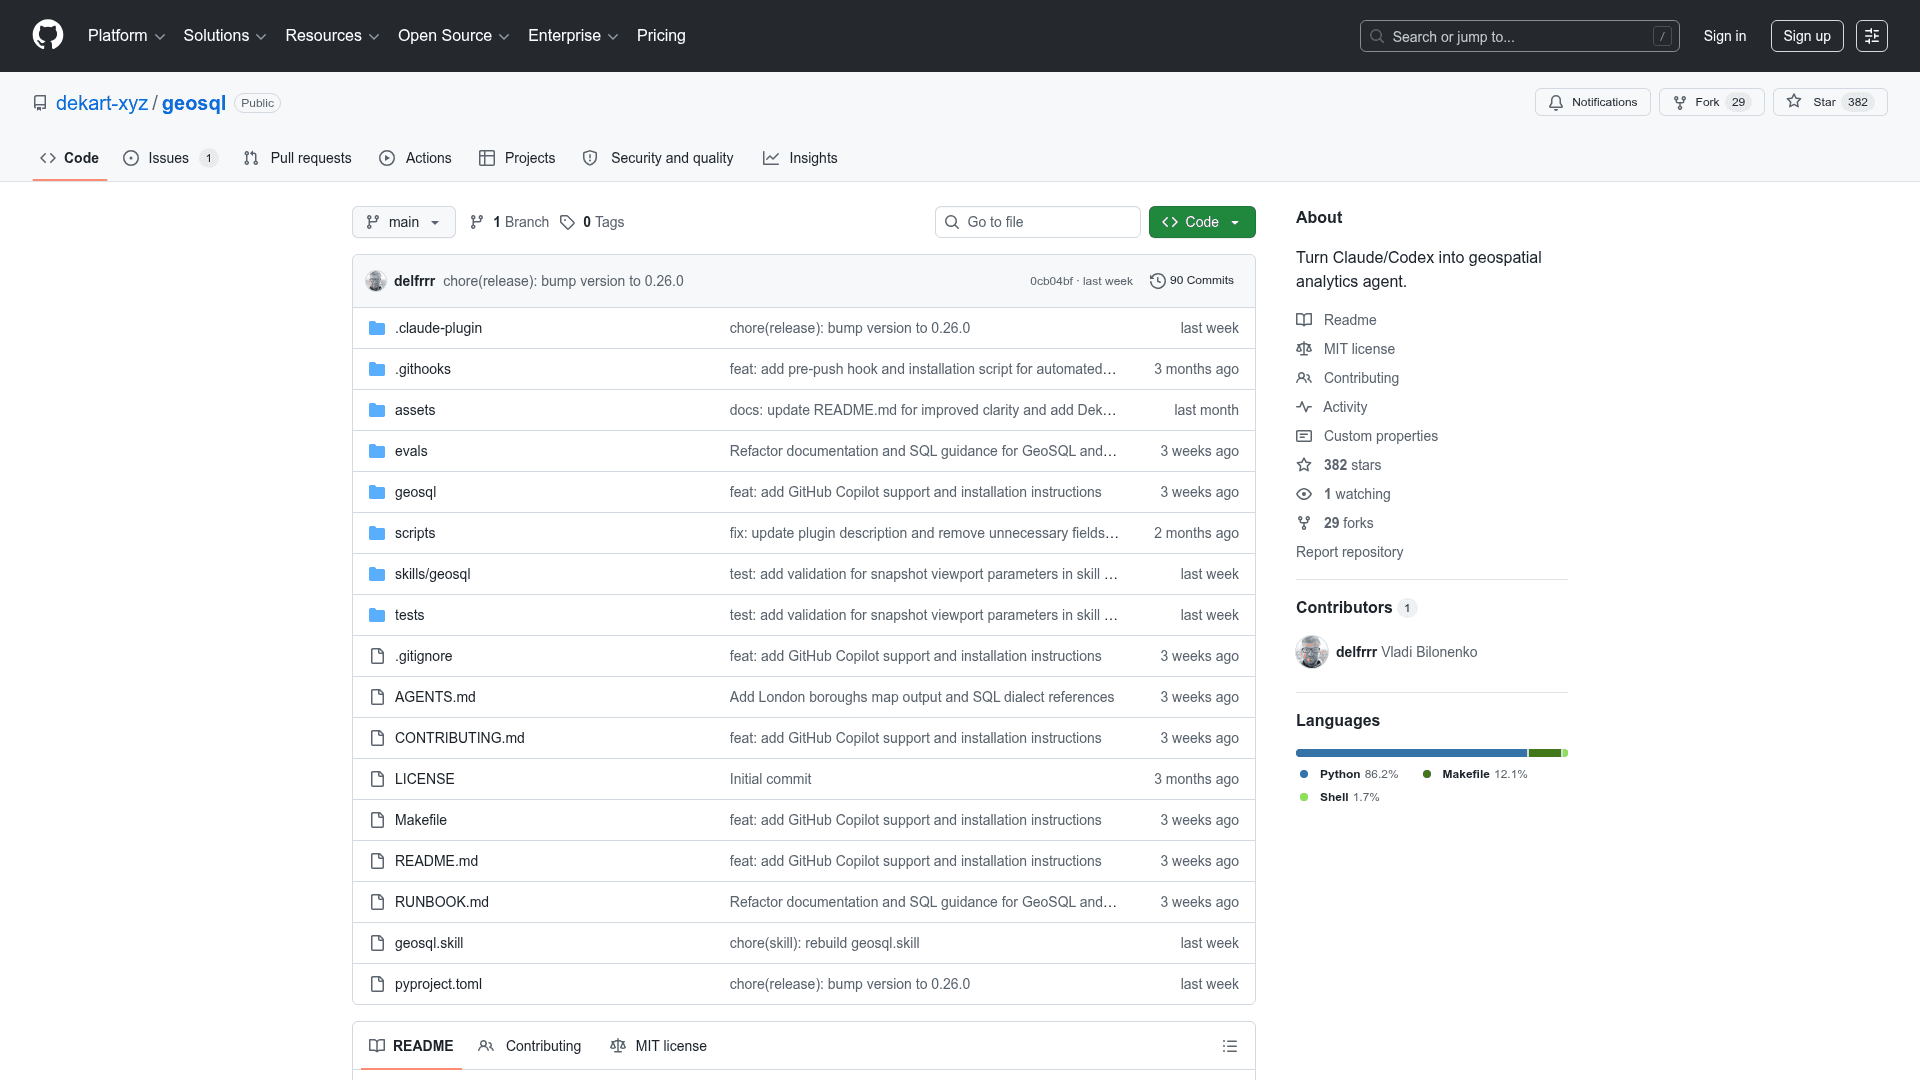
Task: Expand the main branch selector
Action: coord(403,222)
